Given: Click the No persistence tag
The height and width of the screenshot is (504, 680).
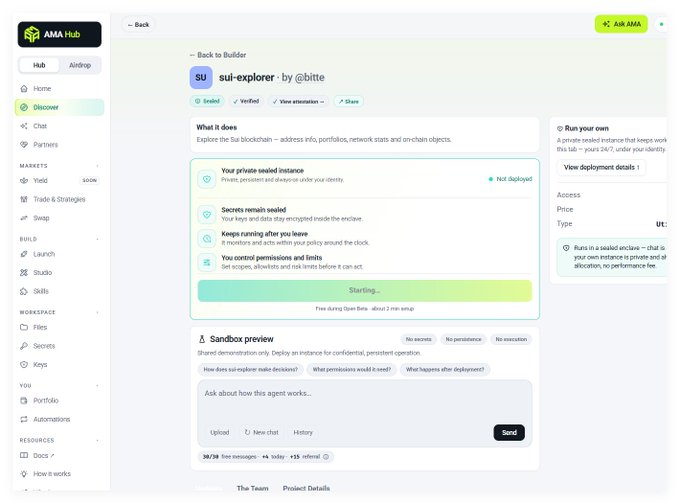Looking at the screenshot, I should point(463,339).
